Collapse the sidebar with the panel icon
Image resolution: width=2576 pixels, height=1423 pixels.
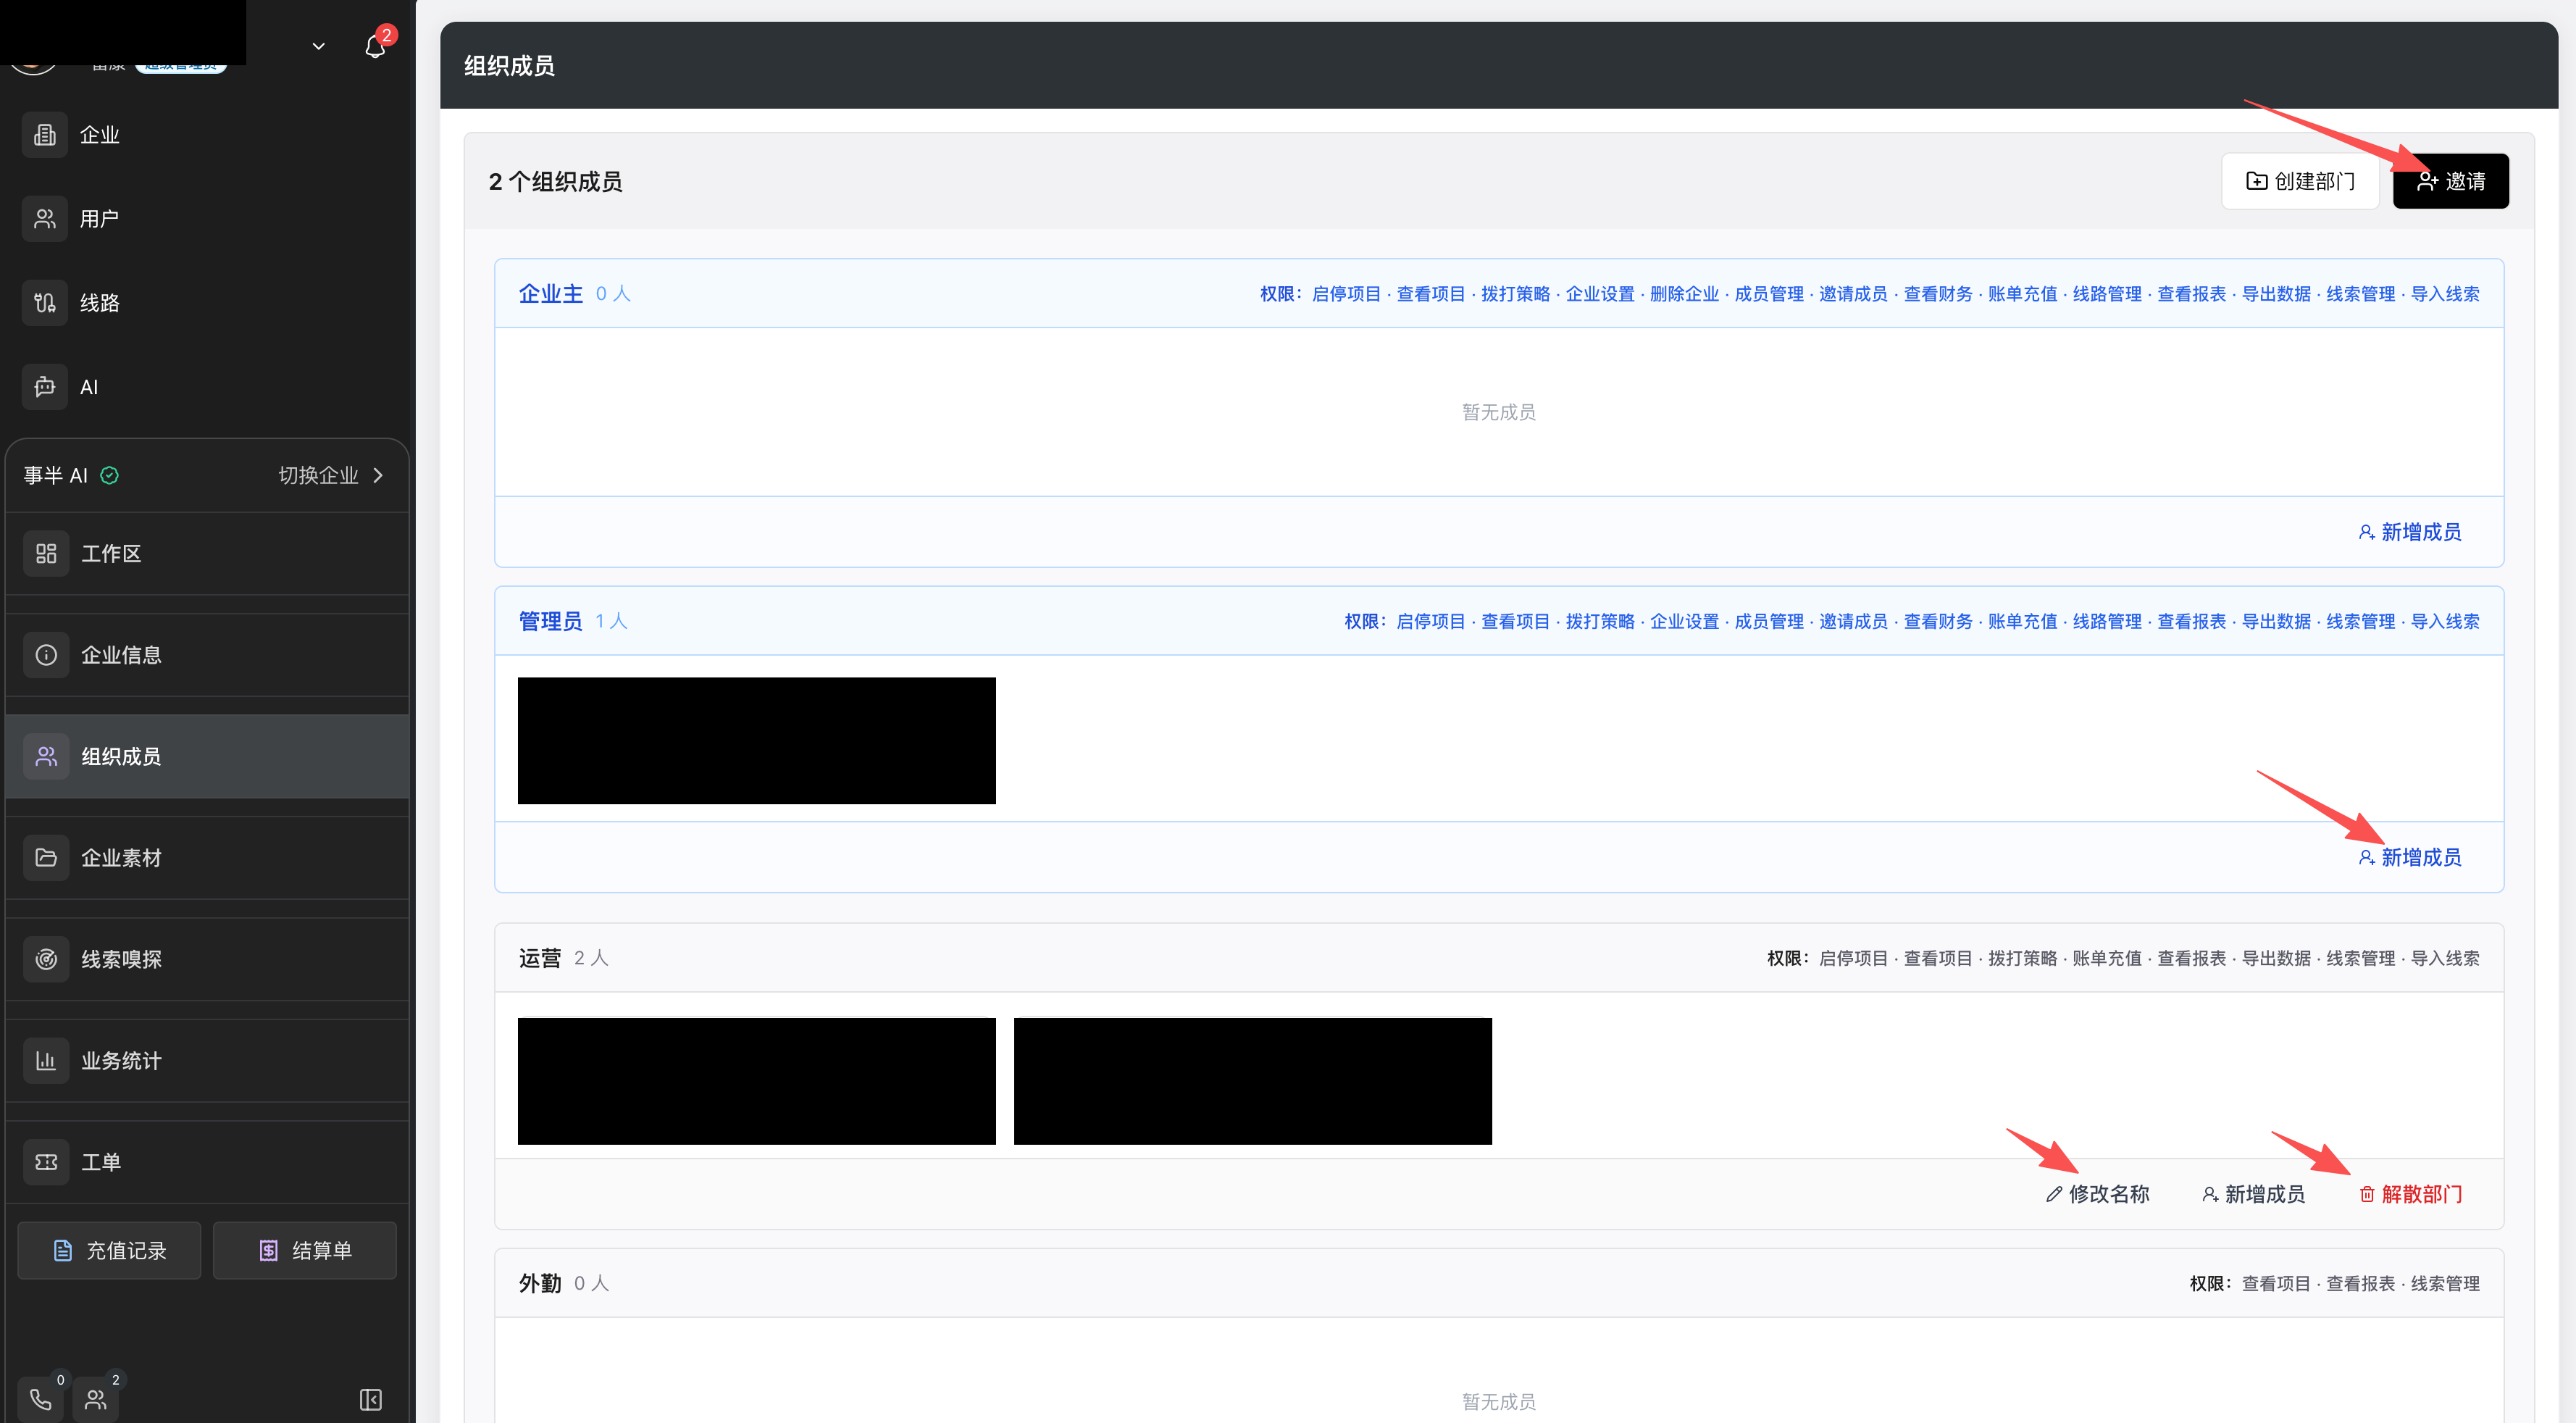(x=371, y=1399)
